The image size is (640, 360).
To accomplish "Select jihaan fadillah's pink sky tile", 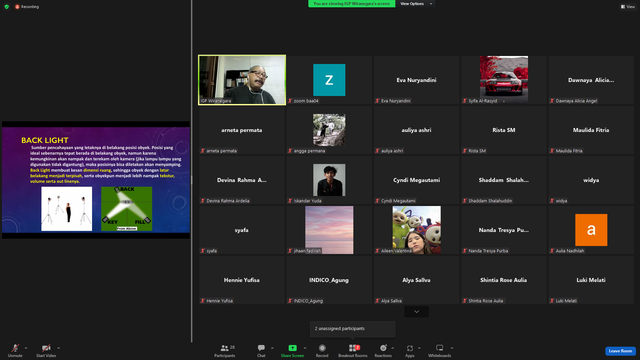I will tap(329, 230).
